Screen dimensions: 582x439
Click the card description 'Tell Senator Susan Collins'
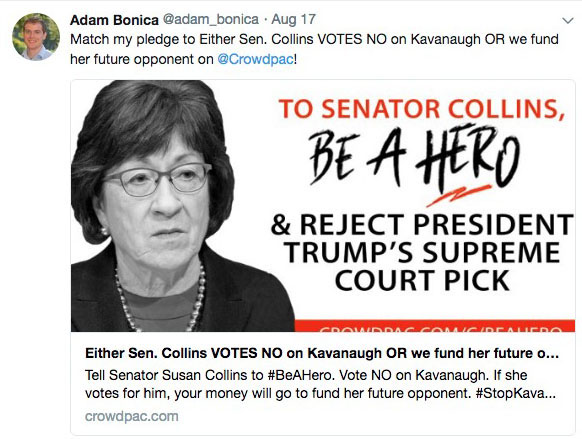[321, 384]
